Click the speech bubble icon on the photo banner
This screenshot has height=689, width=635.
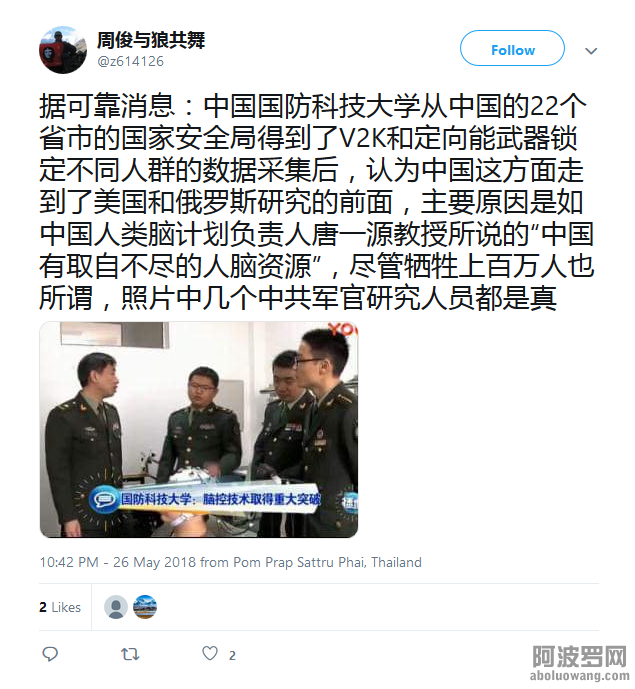[x=104, y=500]
